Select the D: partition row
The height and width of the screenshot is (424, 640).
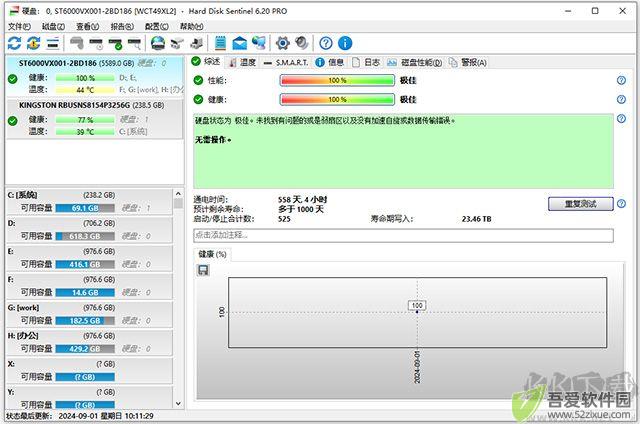(89, 230)
